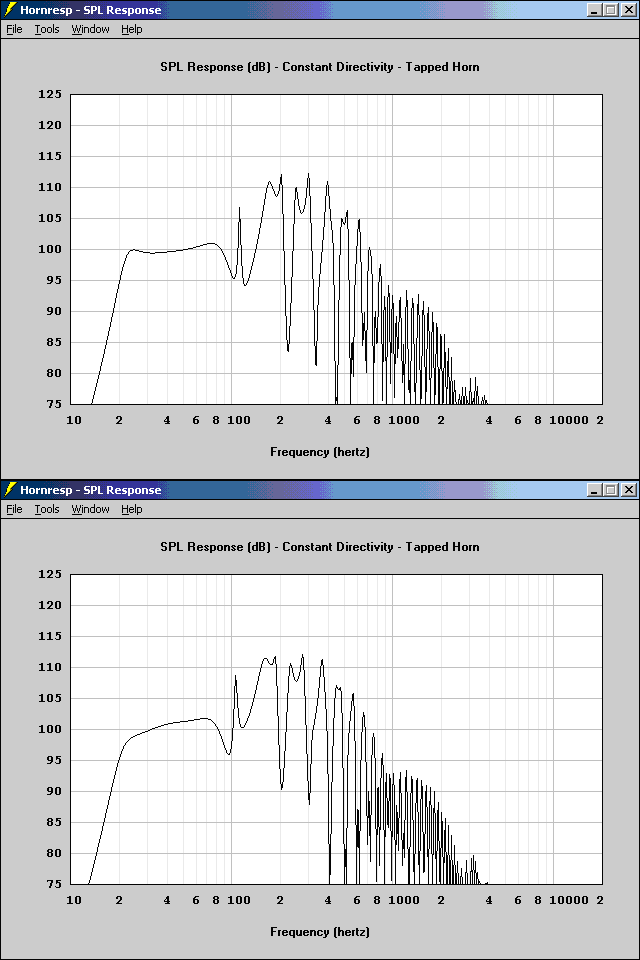Click 'Frequency (hertz)' label in lower window
This screenshot has height=960, width=640.
click(320, 932)
